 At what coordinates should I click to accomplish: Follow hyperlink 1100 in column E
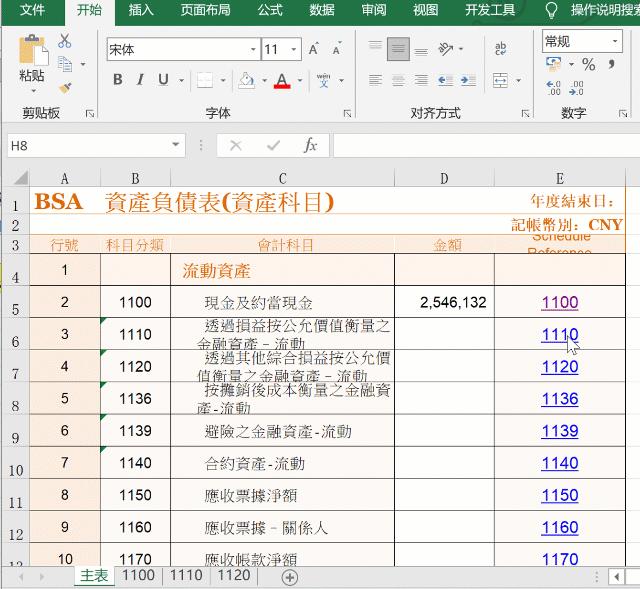(560, 302)
